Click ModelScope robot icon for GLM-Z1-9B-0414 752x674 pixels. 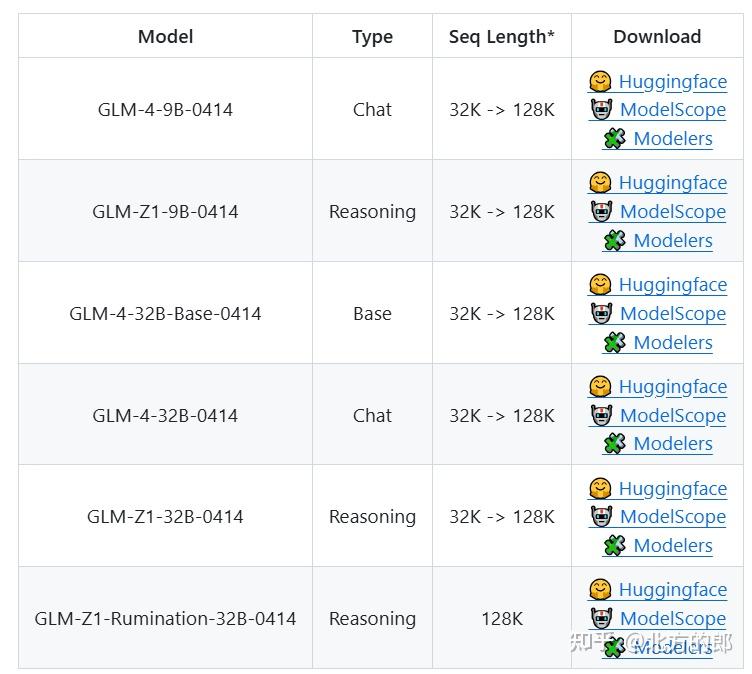coord(601,211)
